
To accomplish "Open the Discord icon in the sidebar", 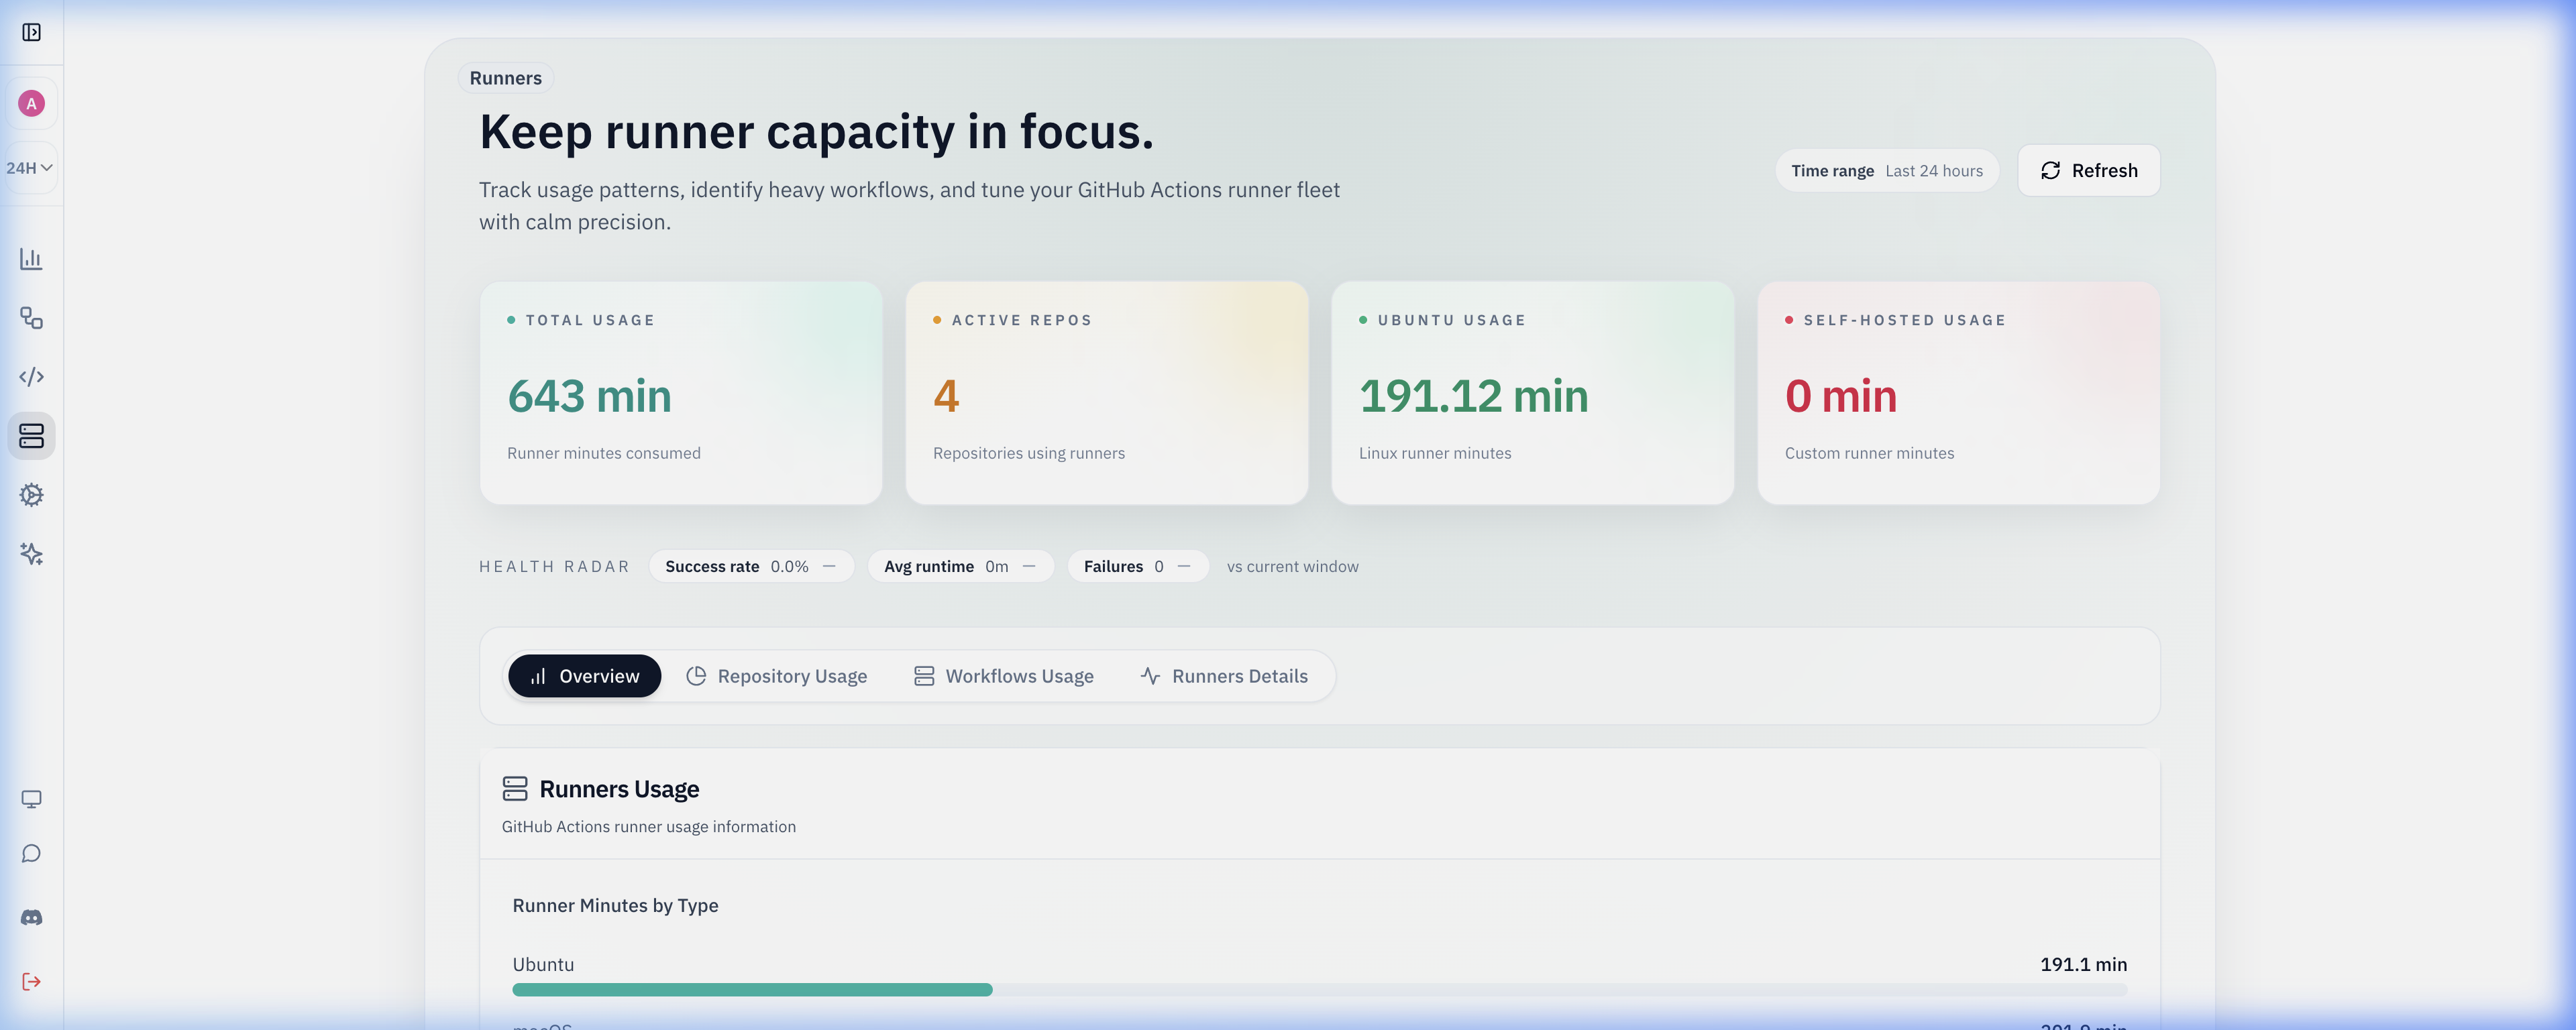I will pos(32,916).
